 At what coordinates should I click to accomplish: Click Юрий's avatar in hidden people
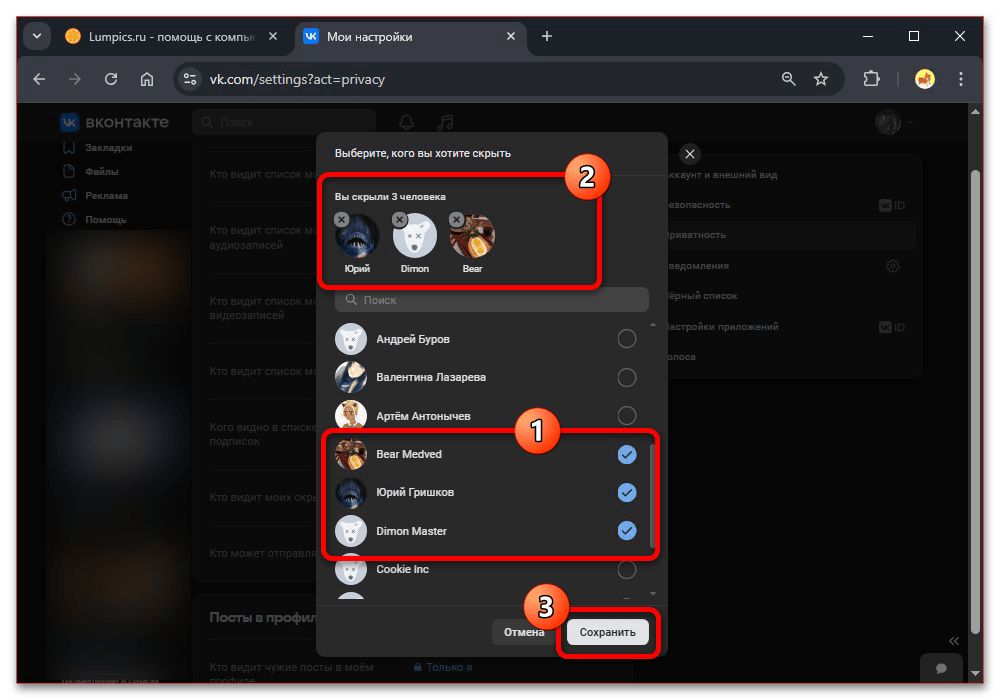point(357,236)
